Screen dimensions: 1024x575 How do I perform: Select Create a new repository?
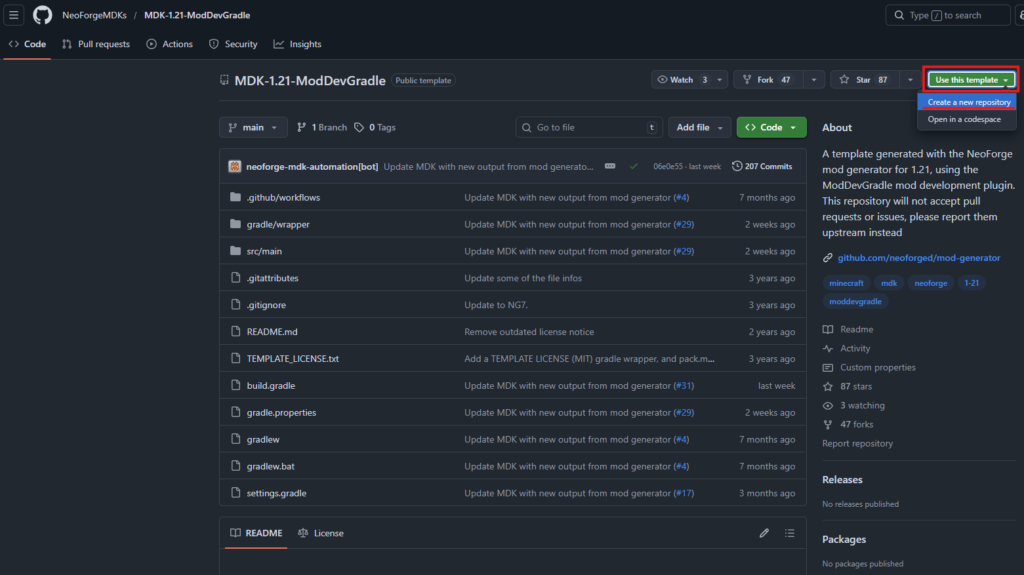968,102
